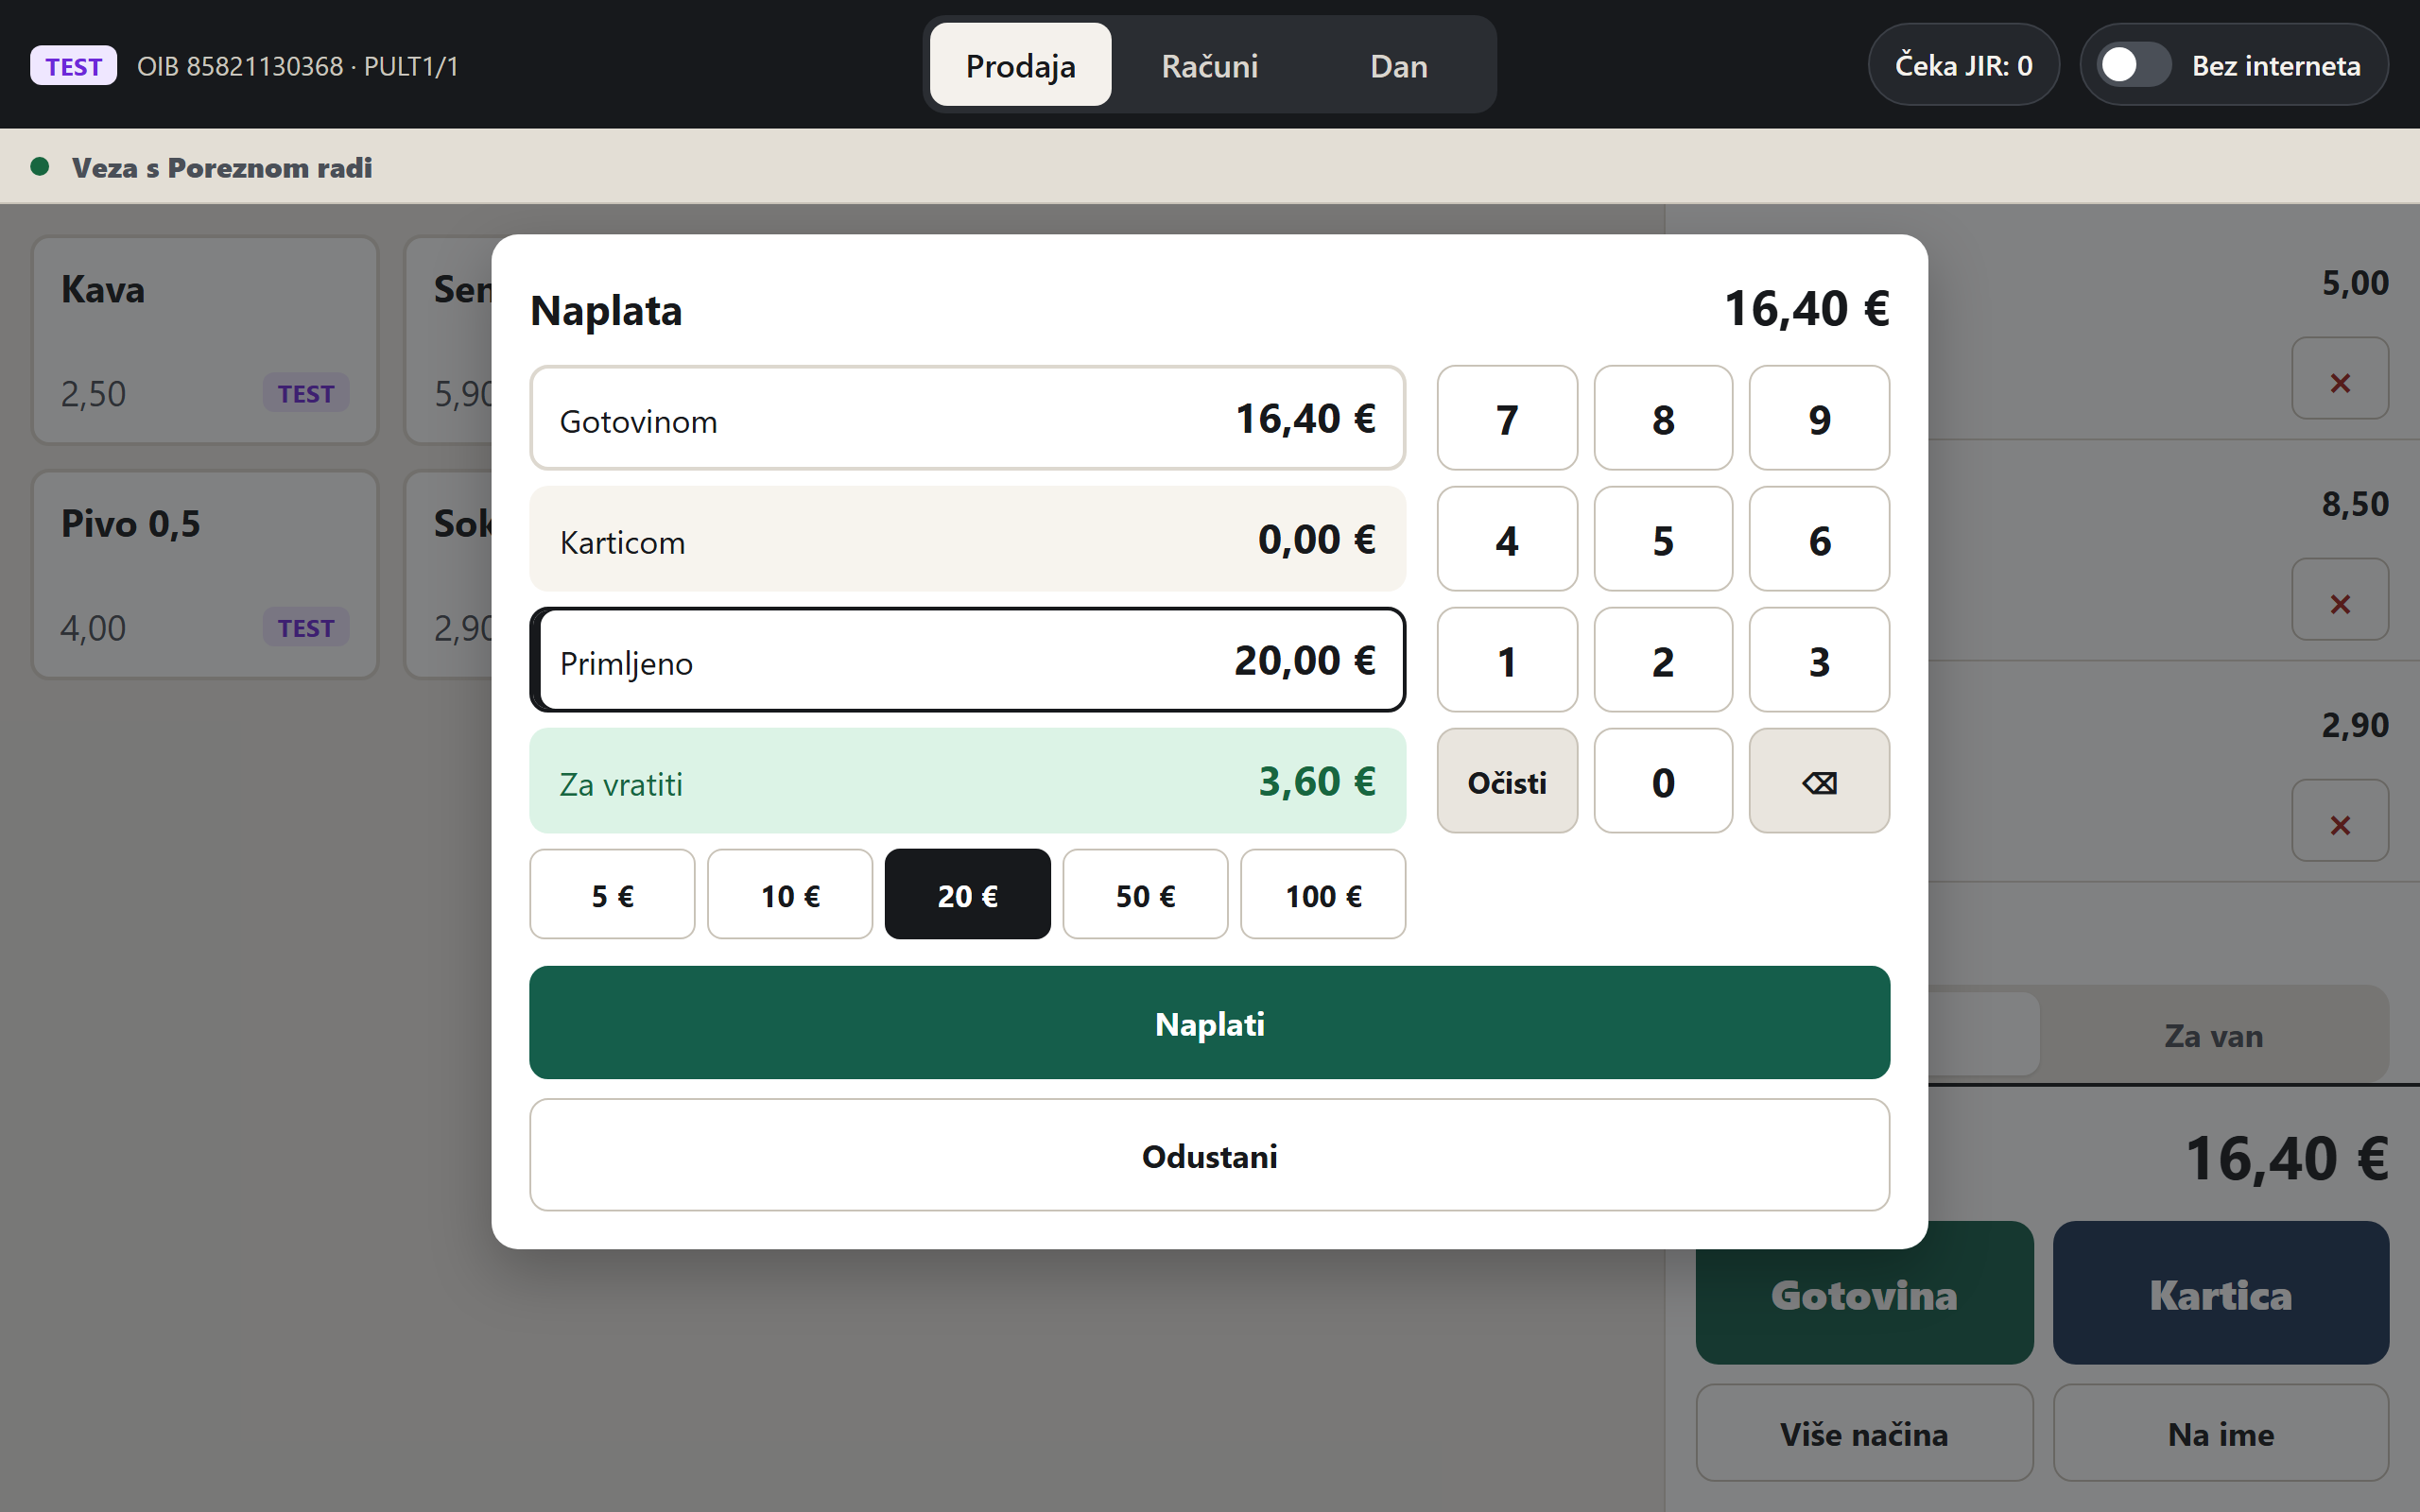Open the Dan tab
Image resolution: width=2420 pixels, height=1512 pixels.
pos(1398,66)
